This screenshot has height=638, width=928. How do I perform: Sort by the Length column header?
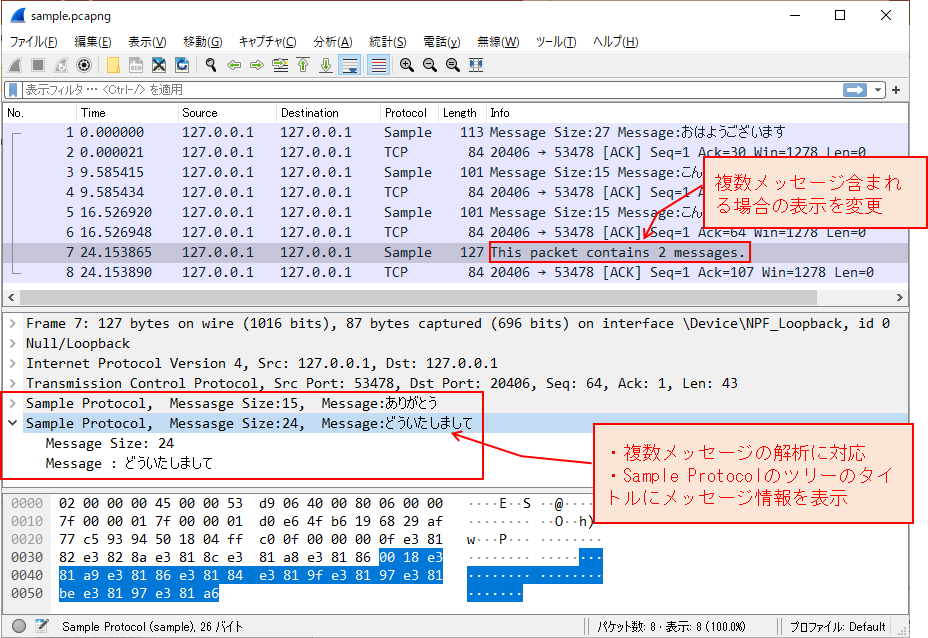click(x=462, y=113)
